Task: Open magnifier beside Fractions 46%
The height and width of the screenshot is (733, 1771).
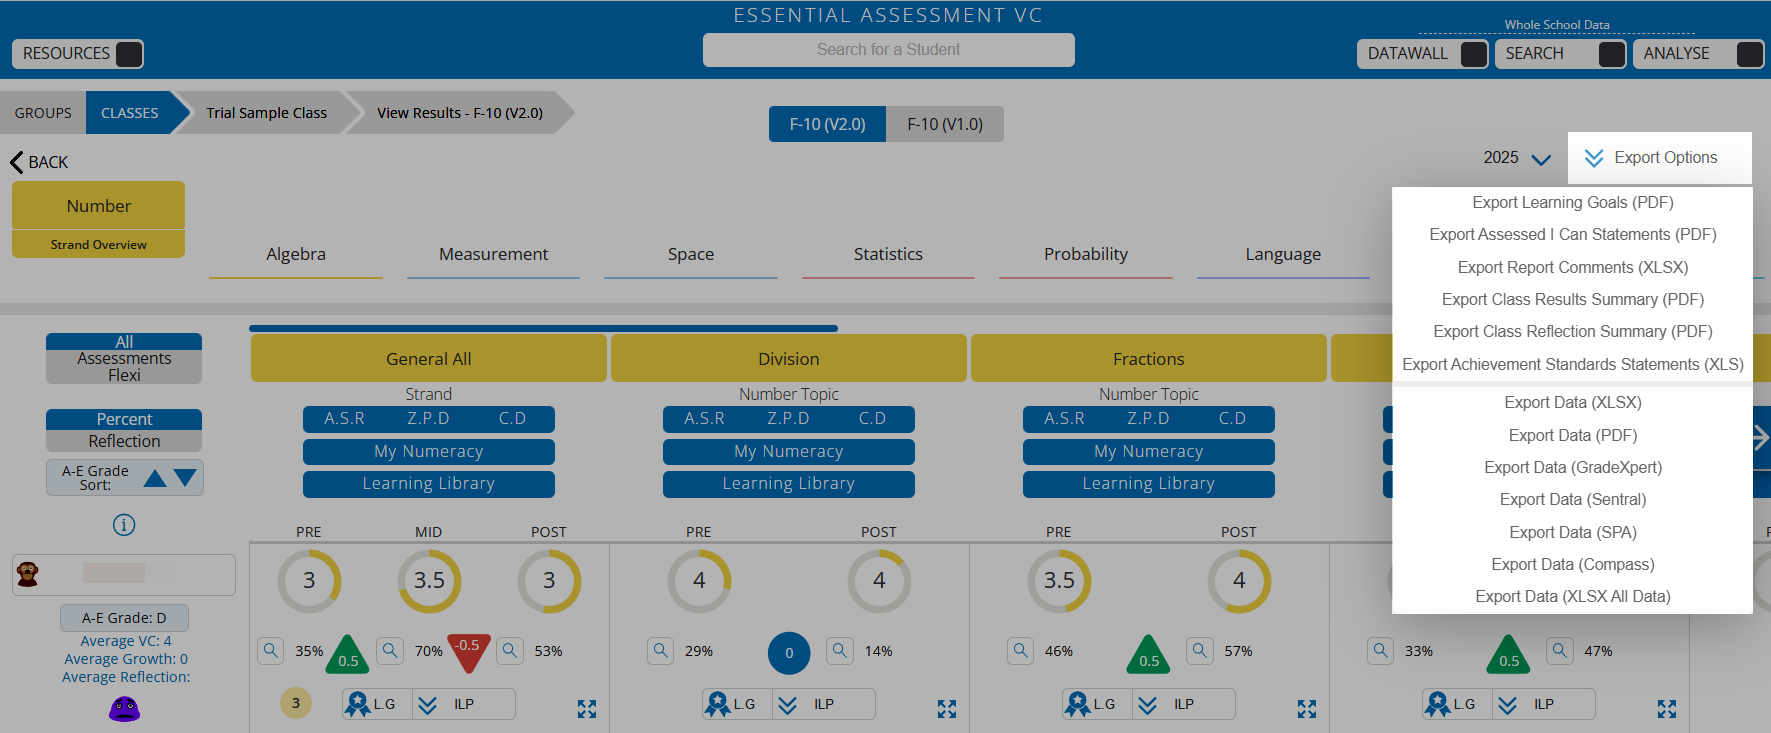Action: click(x=1021, y=651)
